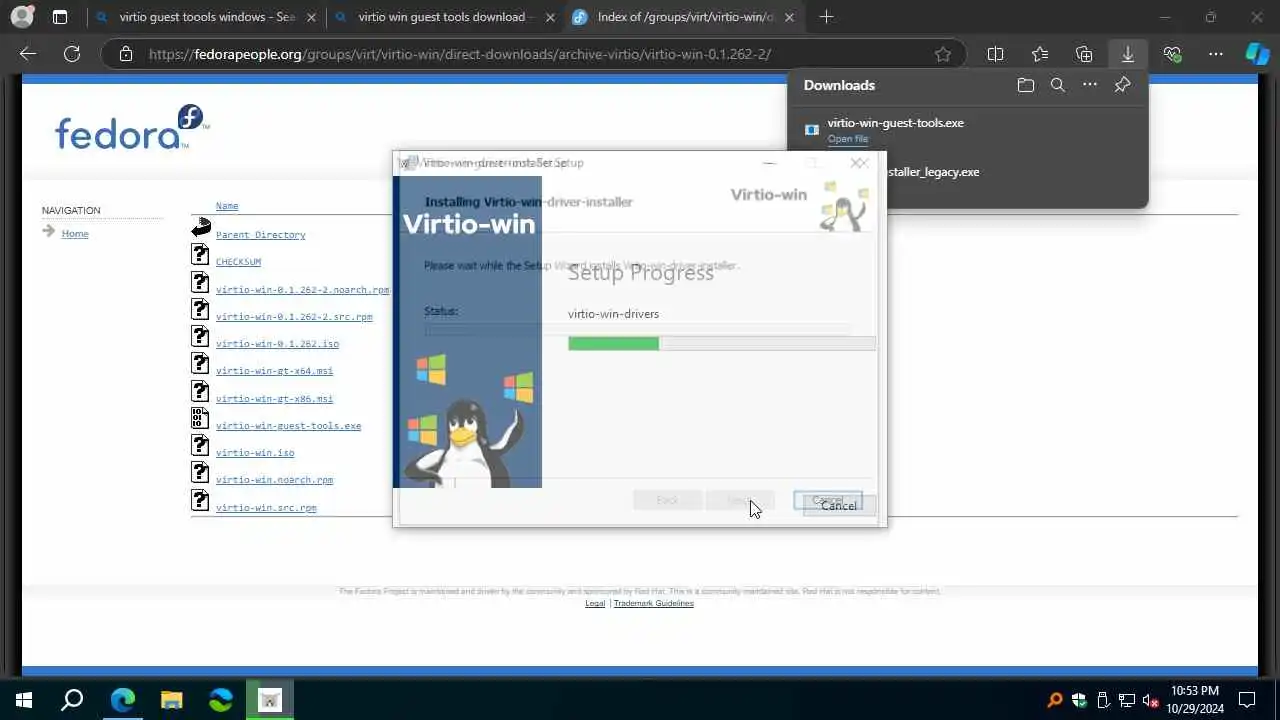Click the address bar URL

[x=460, y=54]
